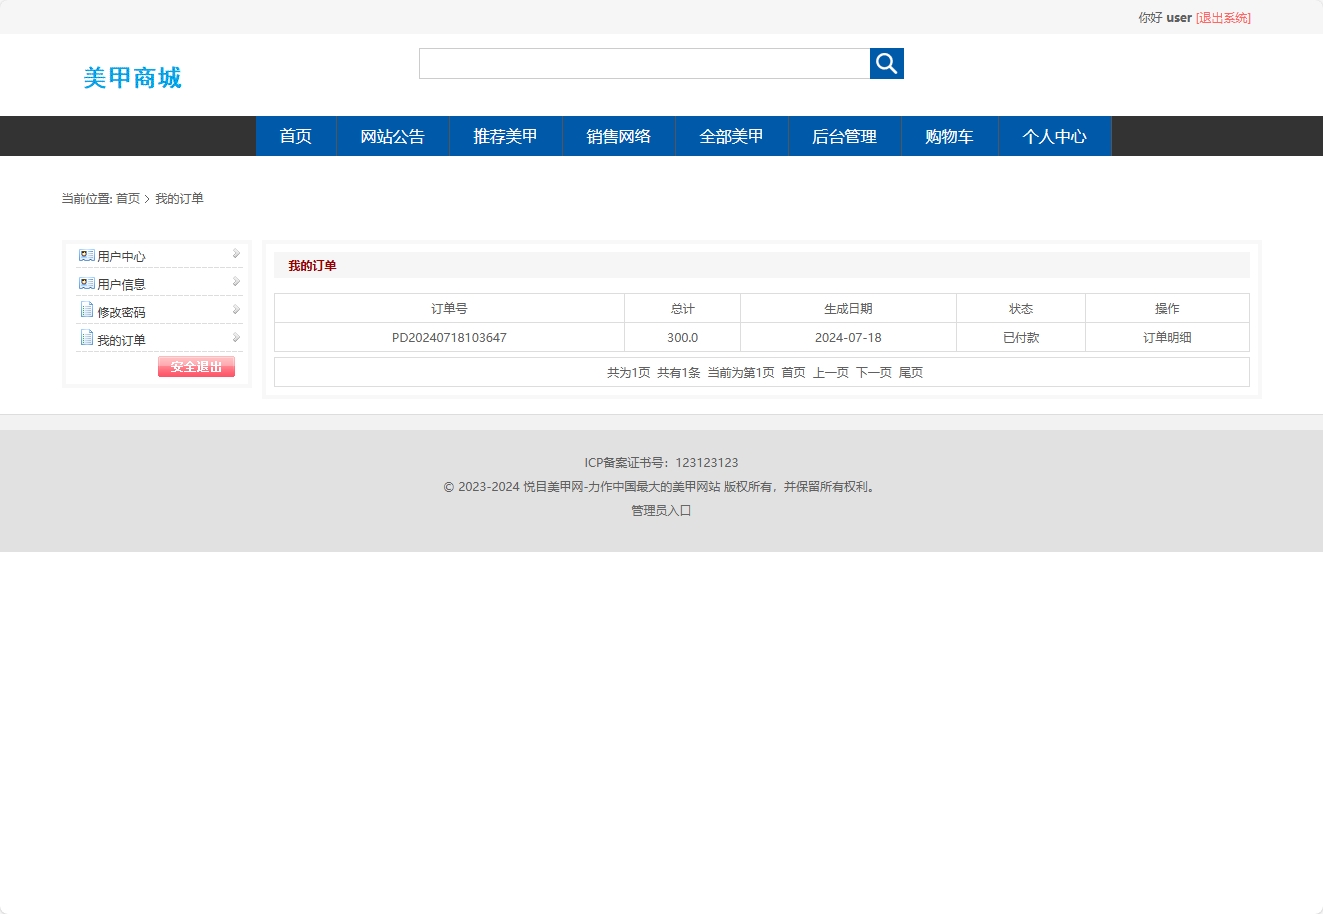Select the 后台管理 navigation item
The image size is (1323, 914).
point(844,136)
